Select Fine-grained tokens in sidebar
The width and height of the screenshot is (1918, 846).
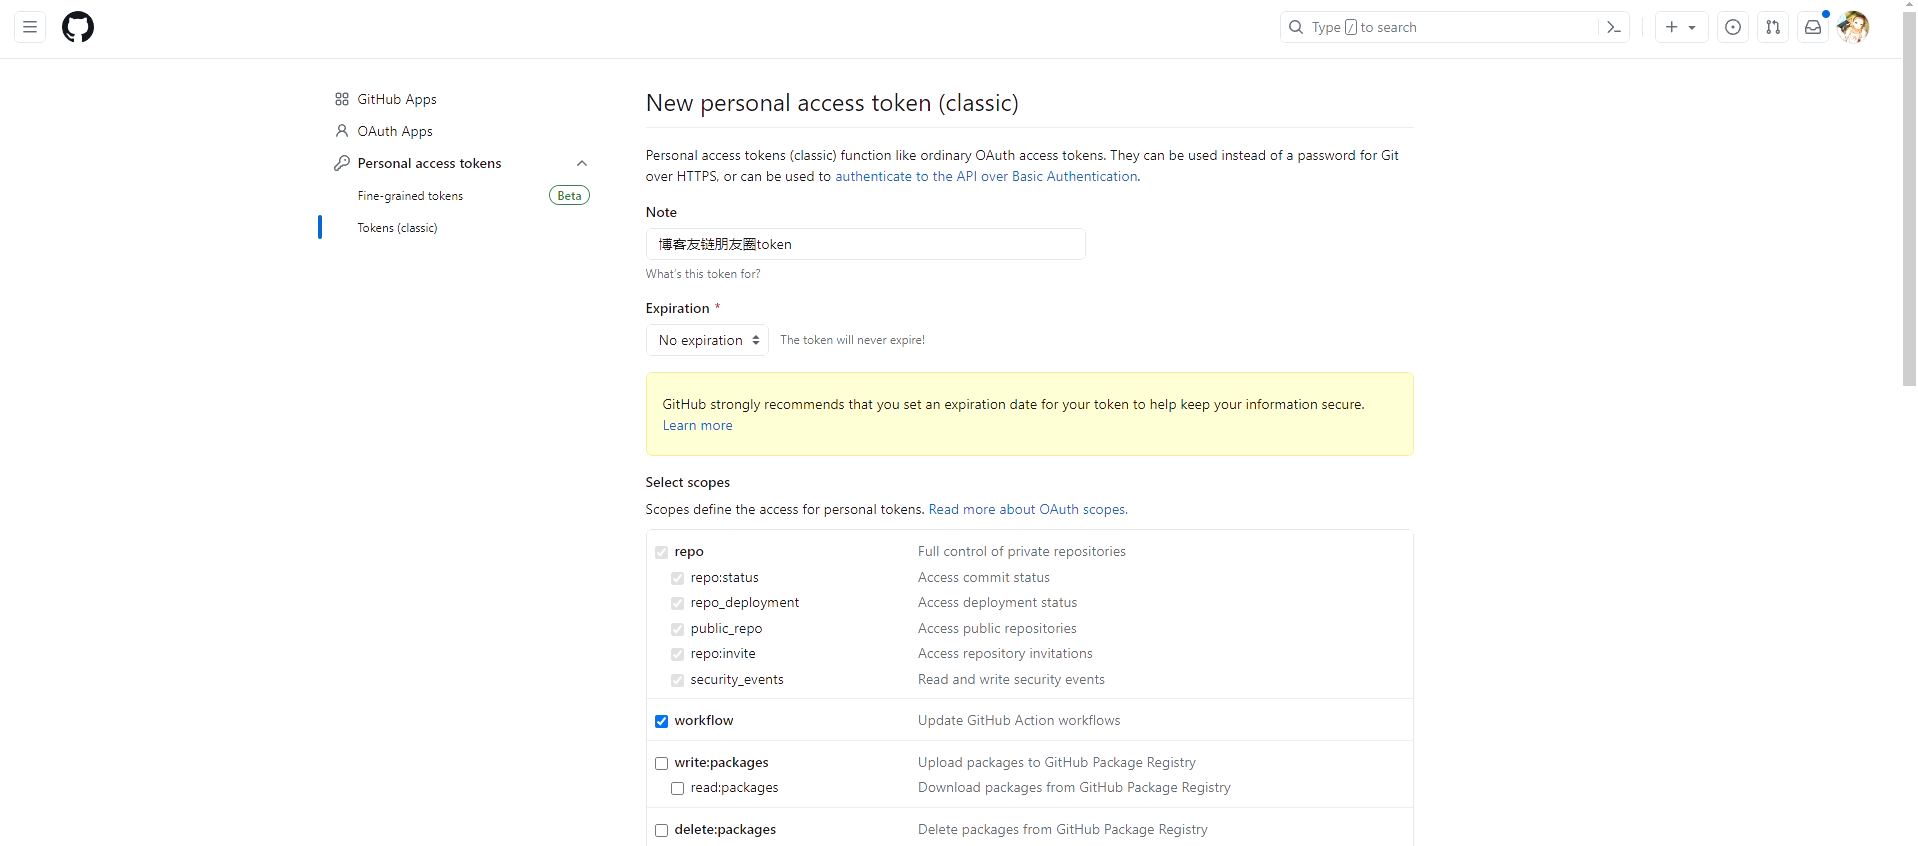pyautogui.click(x=410, y=196)
